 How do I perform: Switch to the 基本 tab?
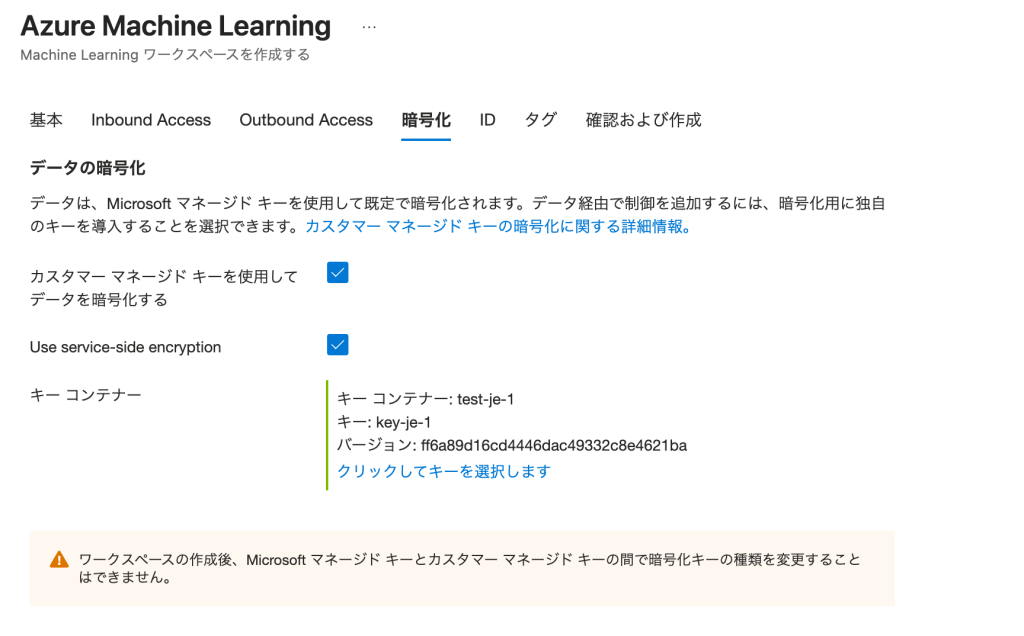(x=46, y=120)
